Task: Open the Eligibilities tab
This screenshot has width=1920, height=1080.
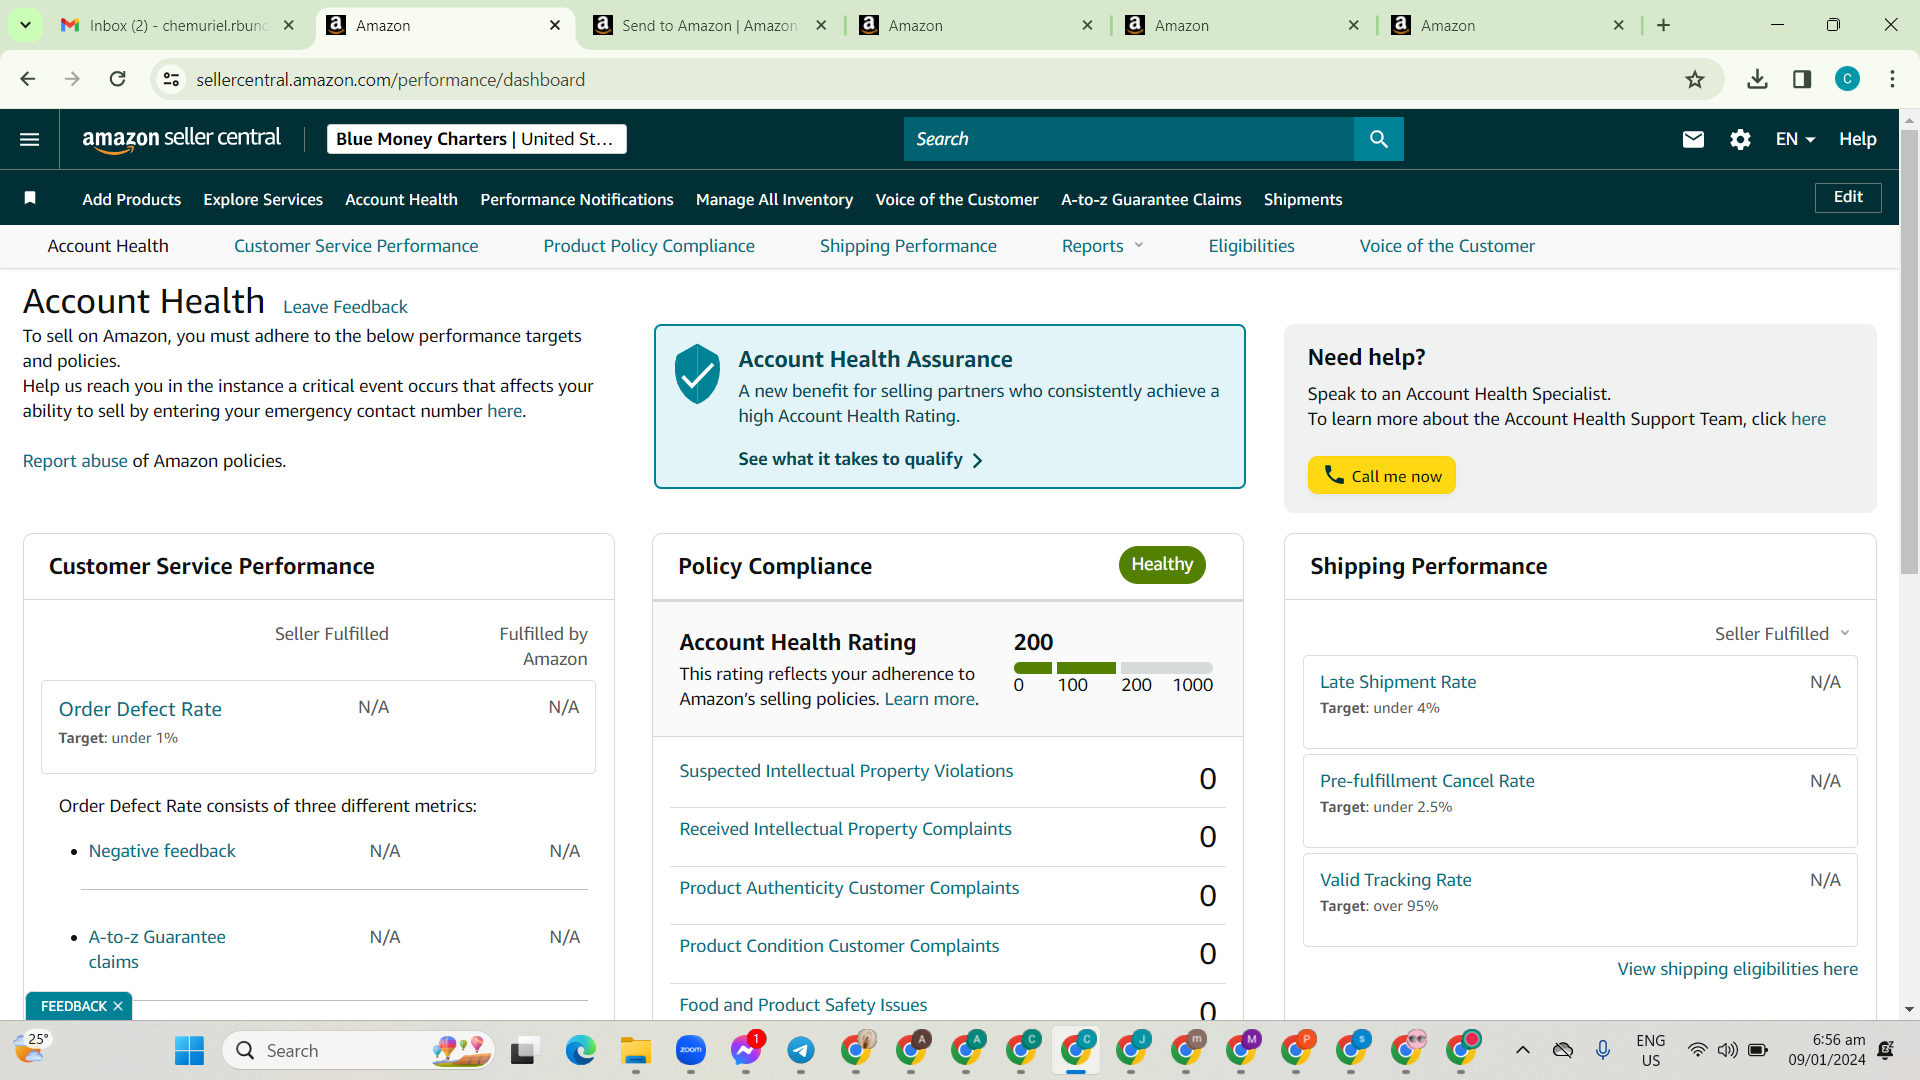Action: tap(1251, 246)
